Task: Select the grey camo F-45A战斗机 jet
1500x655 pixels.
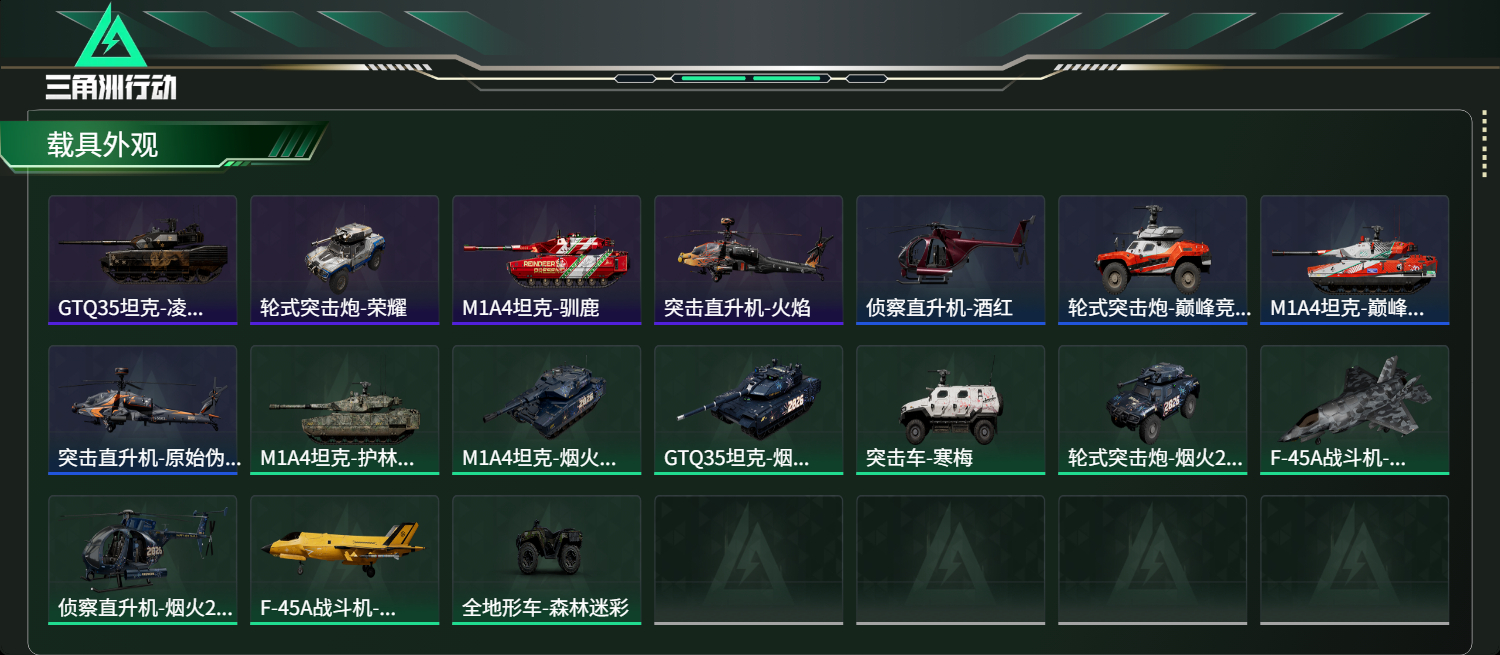Action: pyautogui.click(x=1354, y=410)
